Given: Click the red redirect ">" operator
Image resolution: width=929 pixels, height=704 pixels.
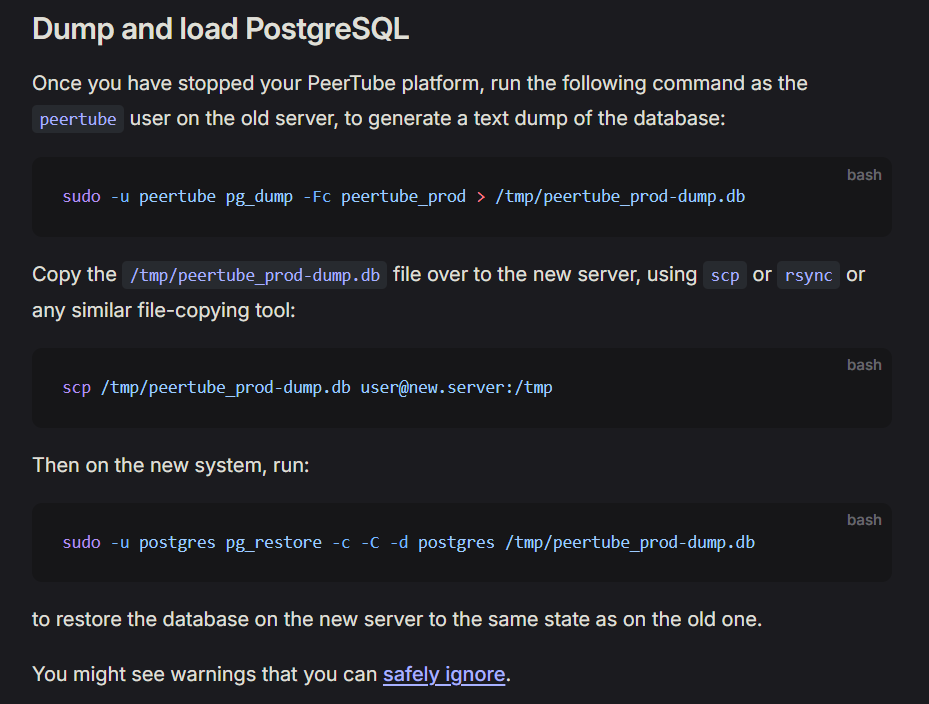Looking at the screenshot, I should click(480, 197).
